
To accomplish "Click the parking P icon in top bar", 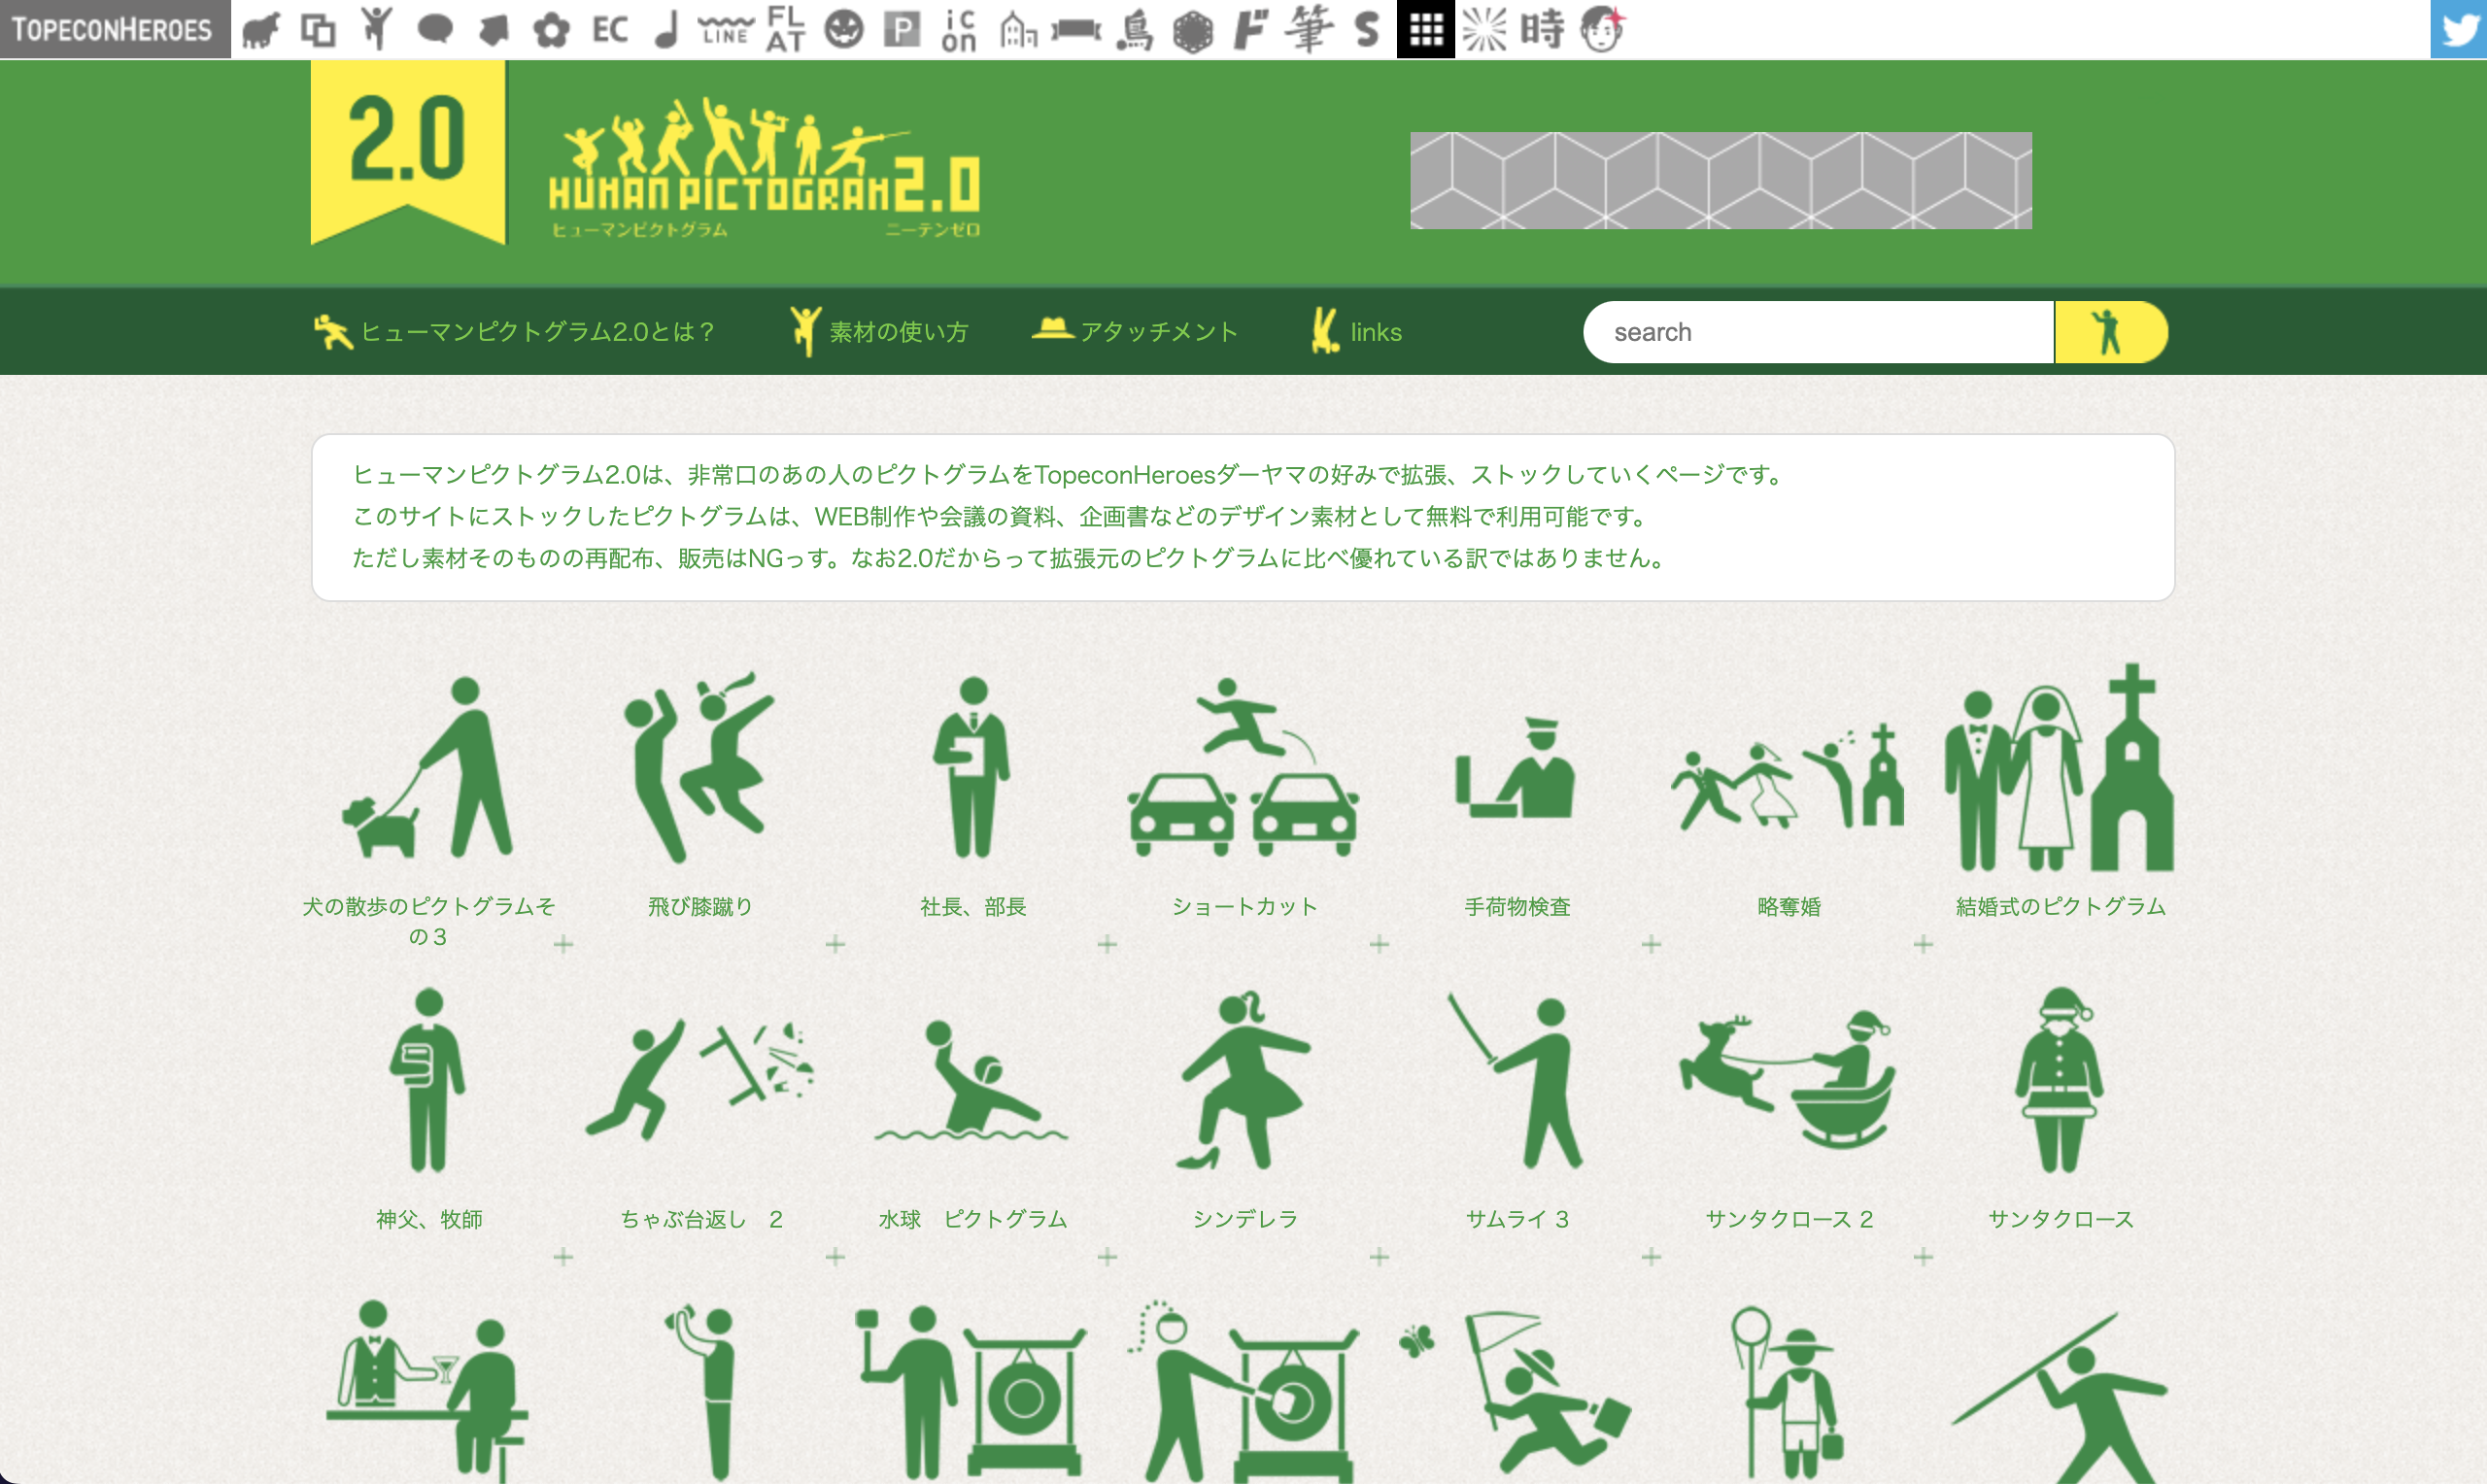I will 901,29.
